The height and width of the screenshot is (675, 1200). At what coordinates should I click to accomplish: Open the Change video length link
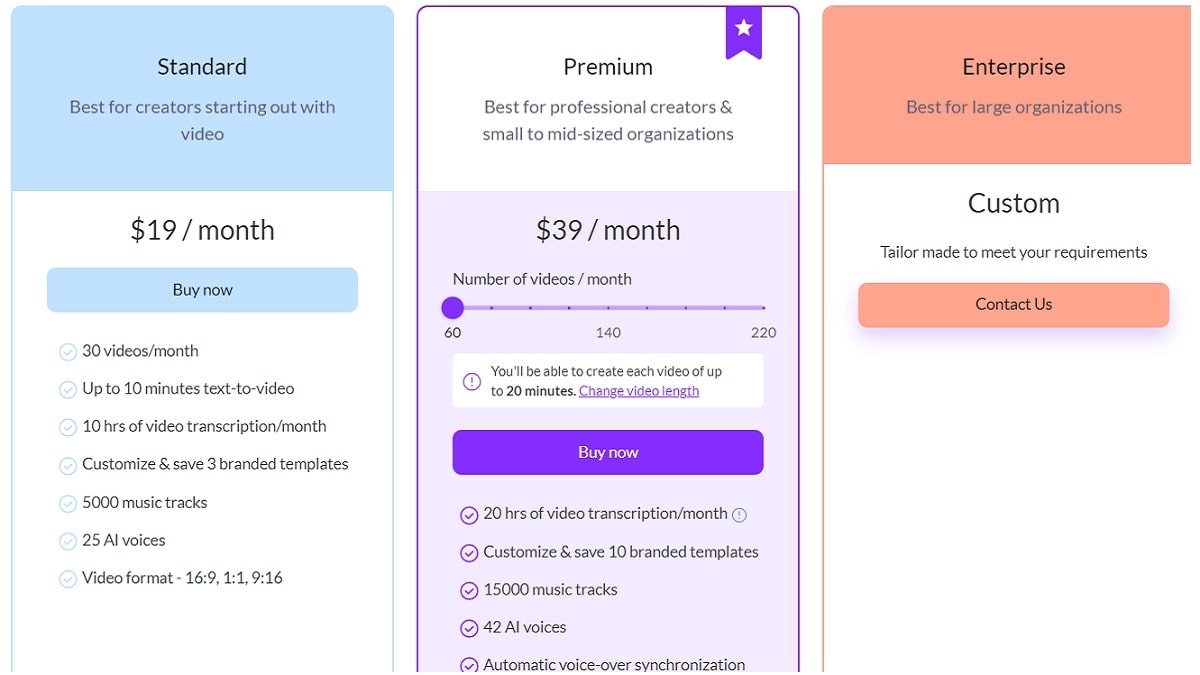point(639,391)
